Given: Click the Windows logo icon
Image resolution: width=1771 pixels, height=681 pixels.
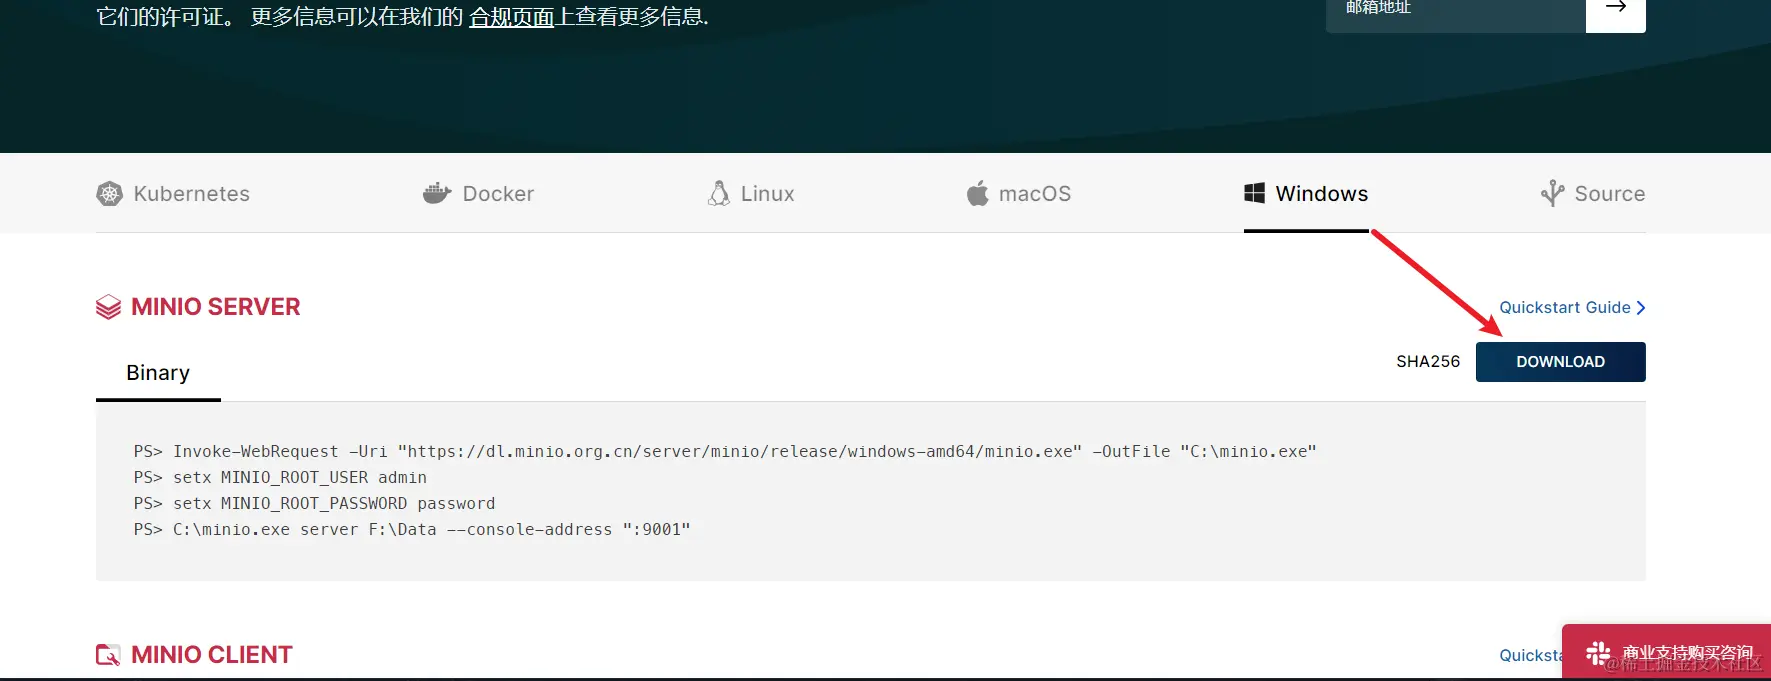Looking at the screenshot, I should pyautogui.click(x=1254, y=193).
